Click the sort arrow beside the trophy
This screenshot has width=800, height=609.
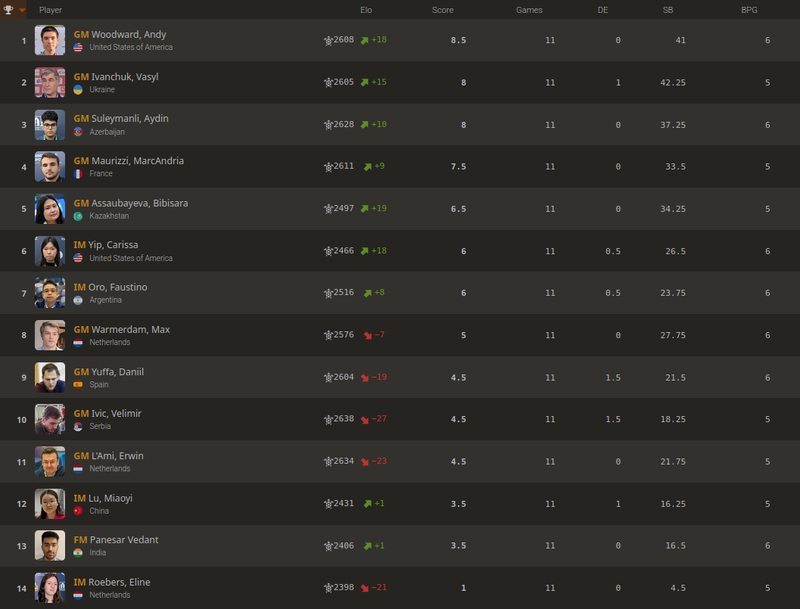click(22, 10)
